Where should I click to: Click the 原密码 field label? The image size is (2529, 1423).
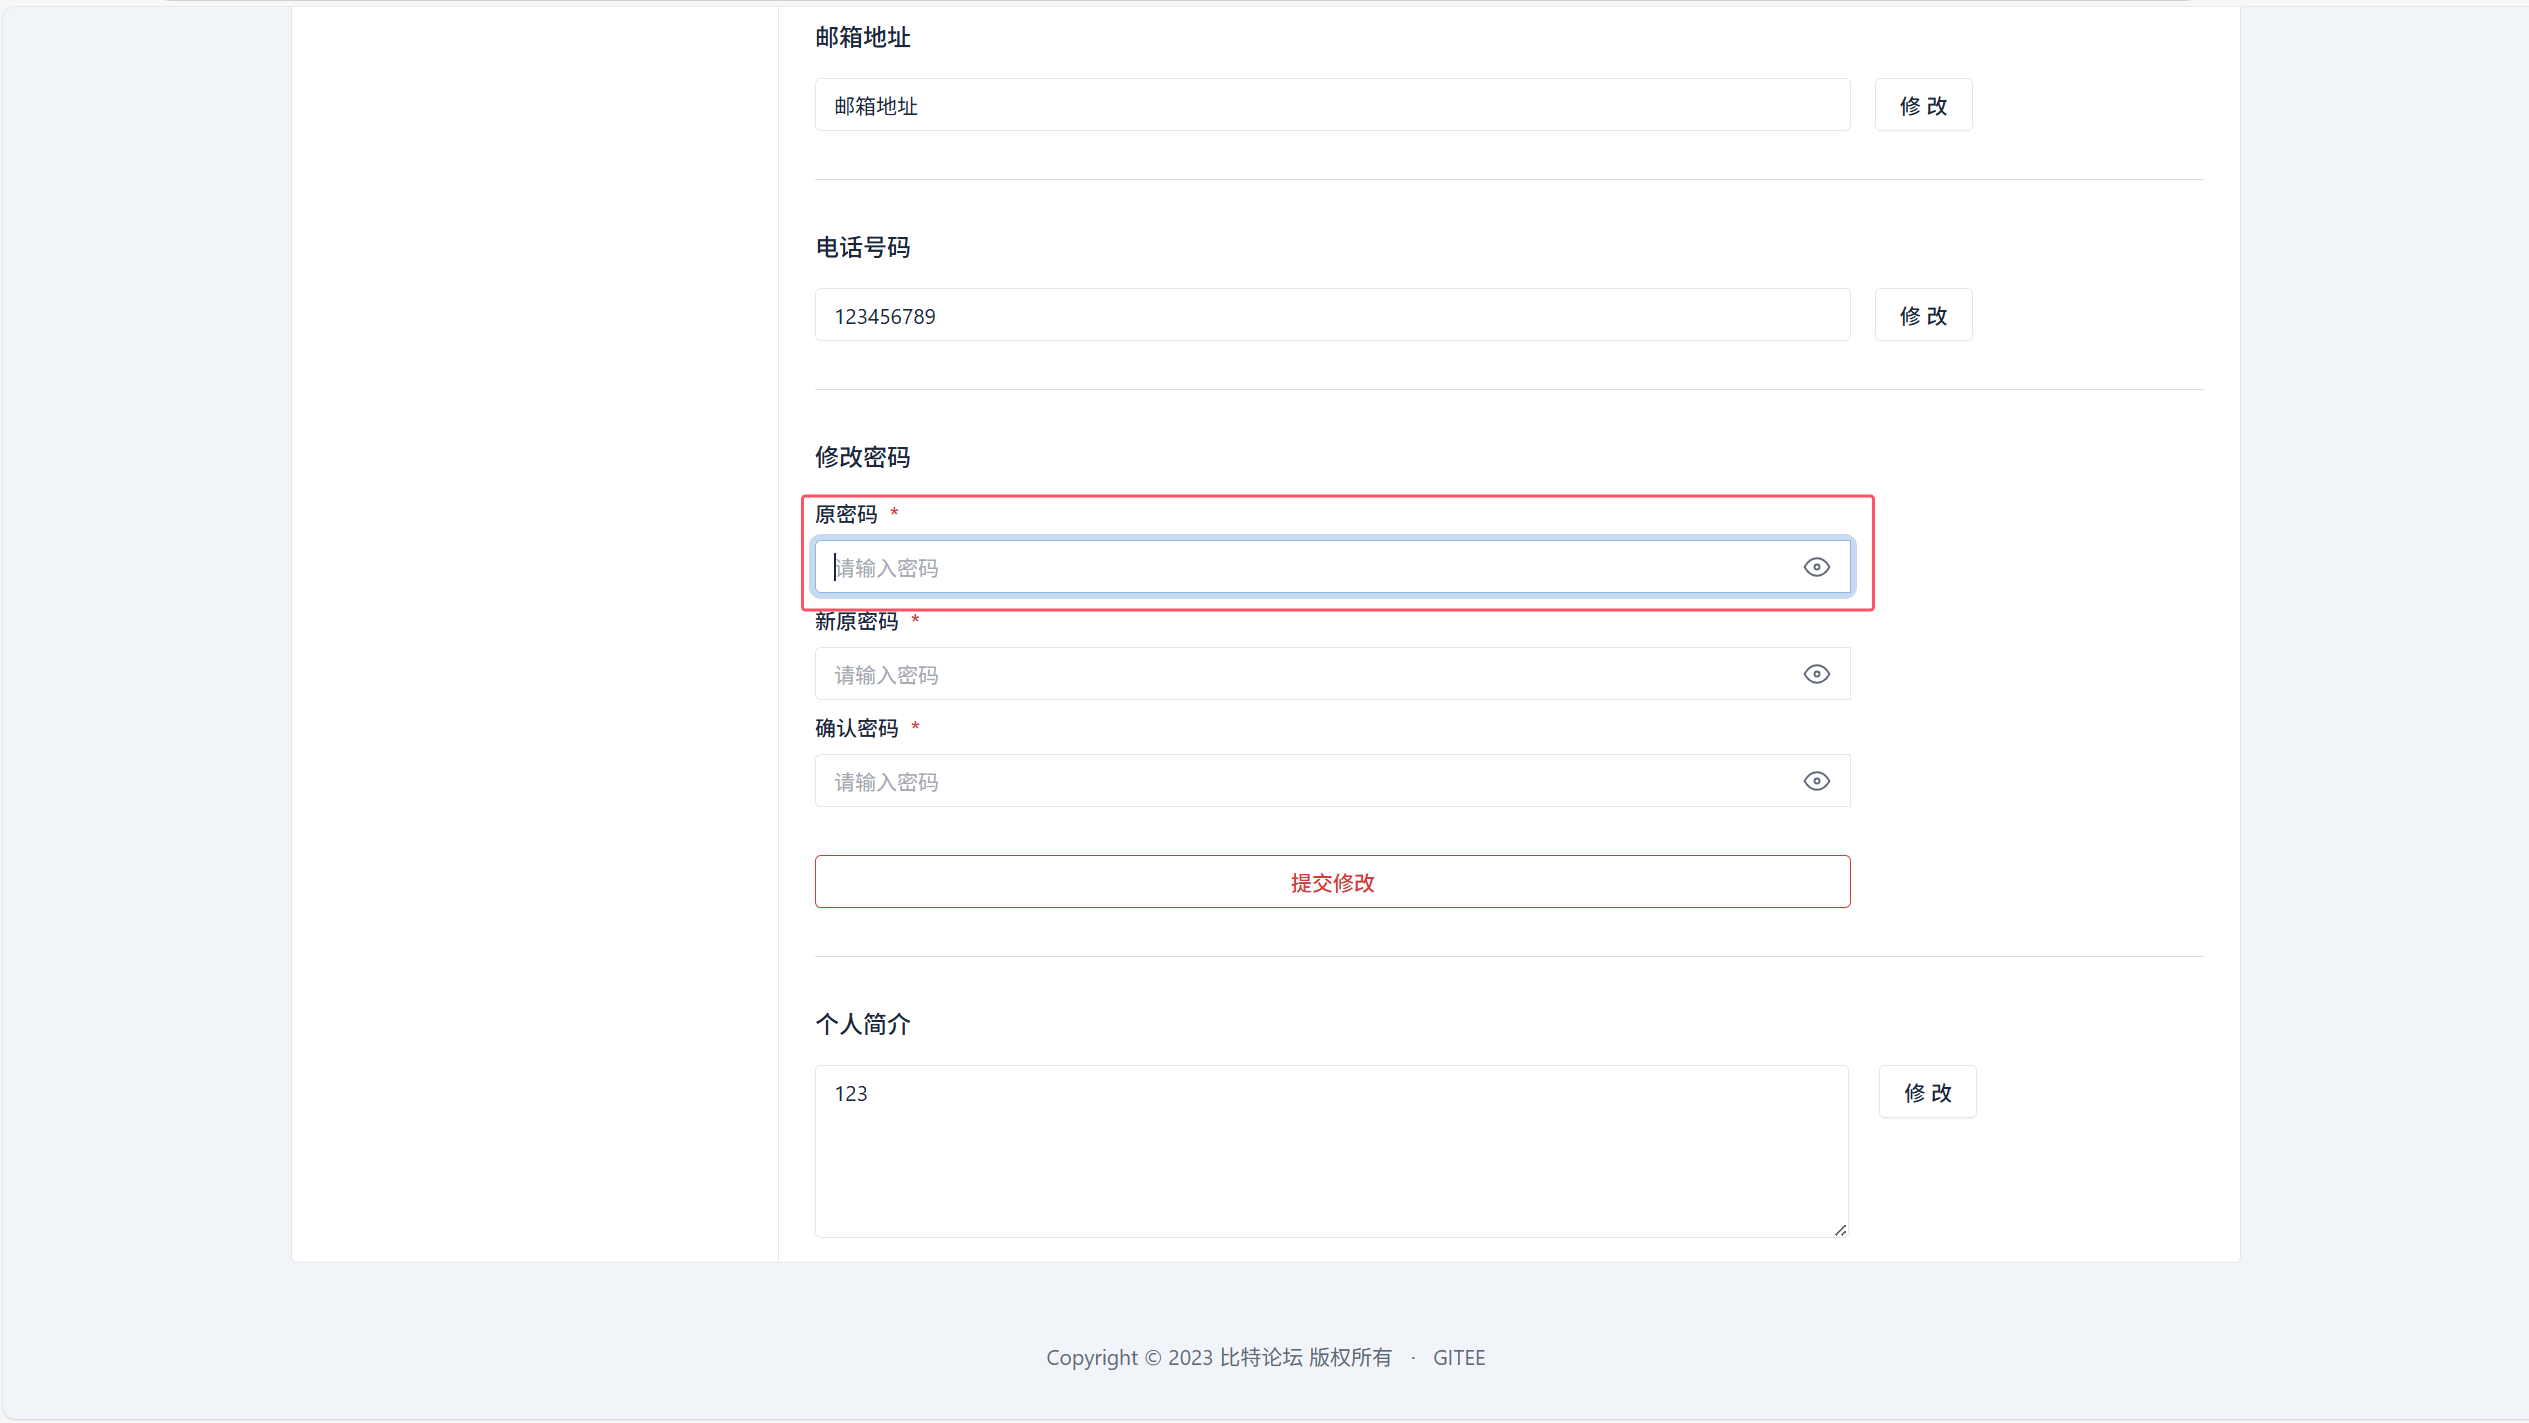point(845,514)
